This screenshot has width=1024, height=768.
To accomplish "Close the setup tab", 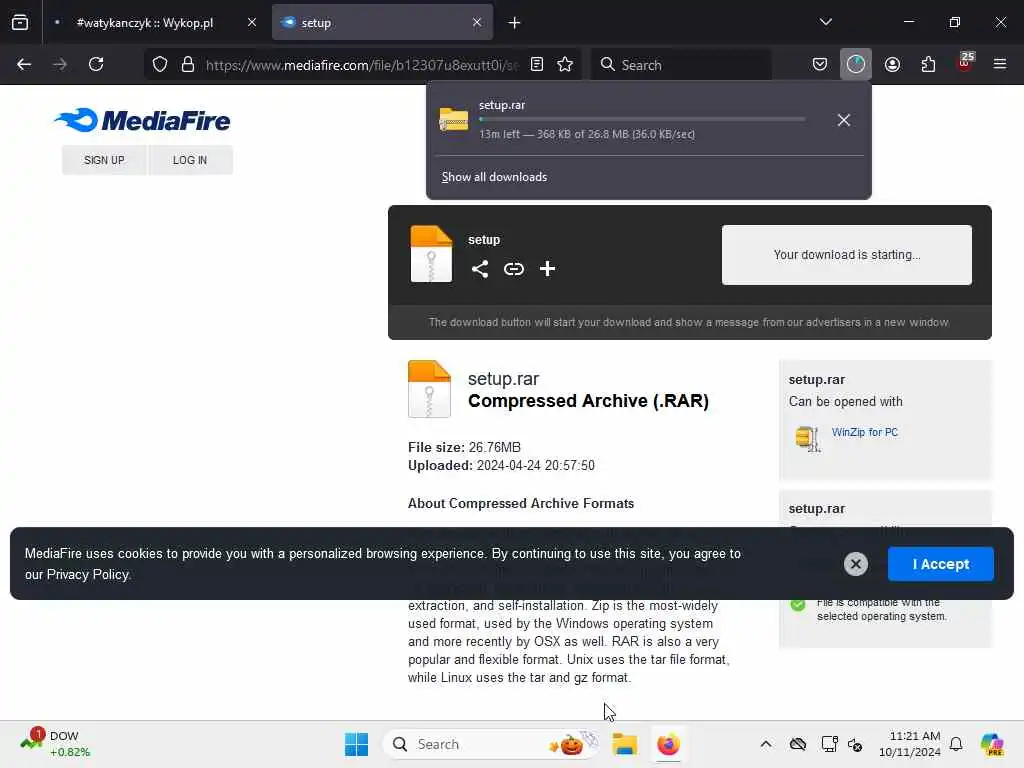I will point(477,22).
